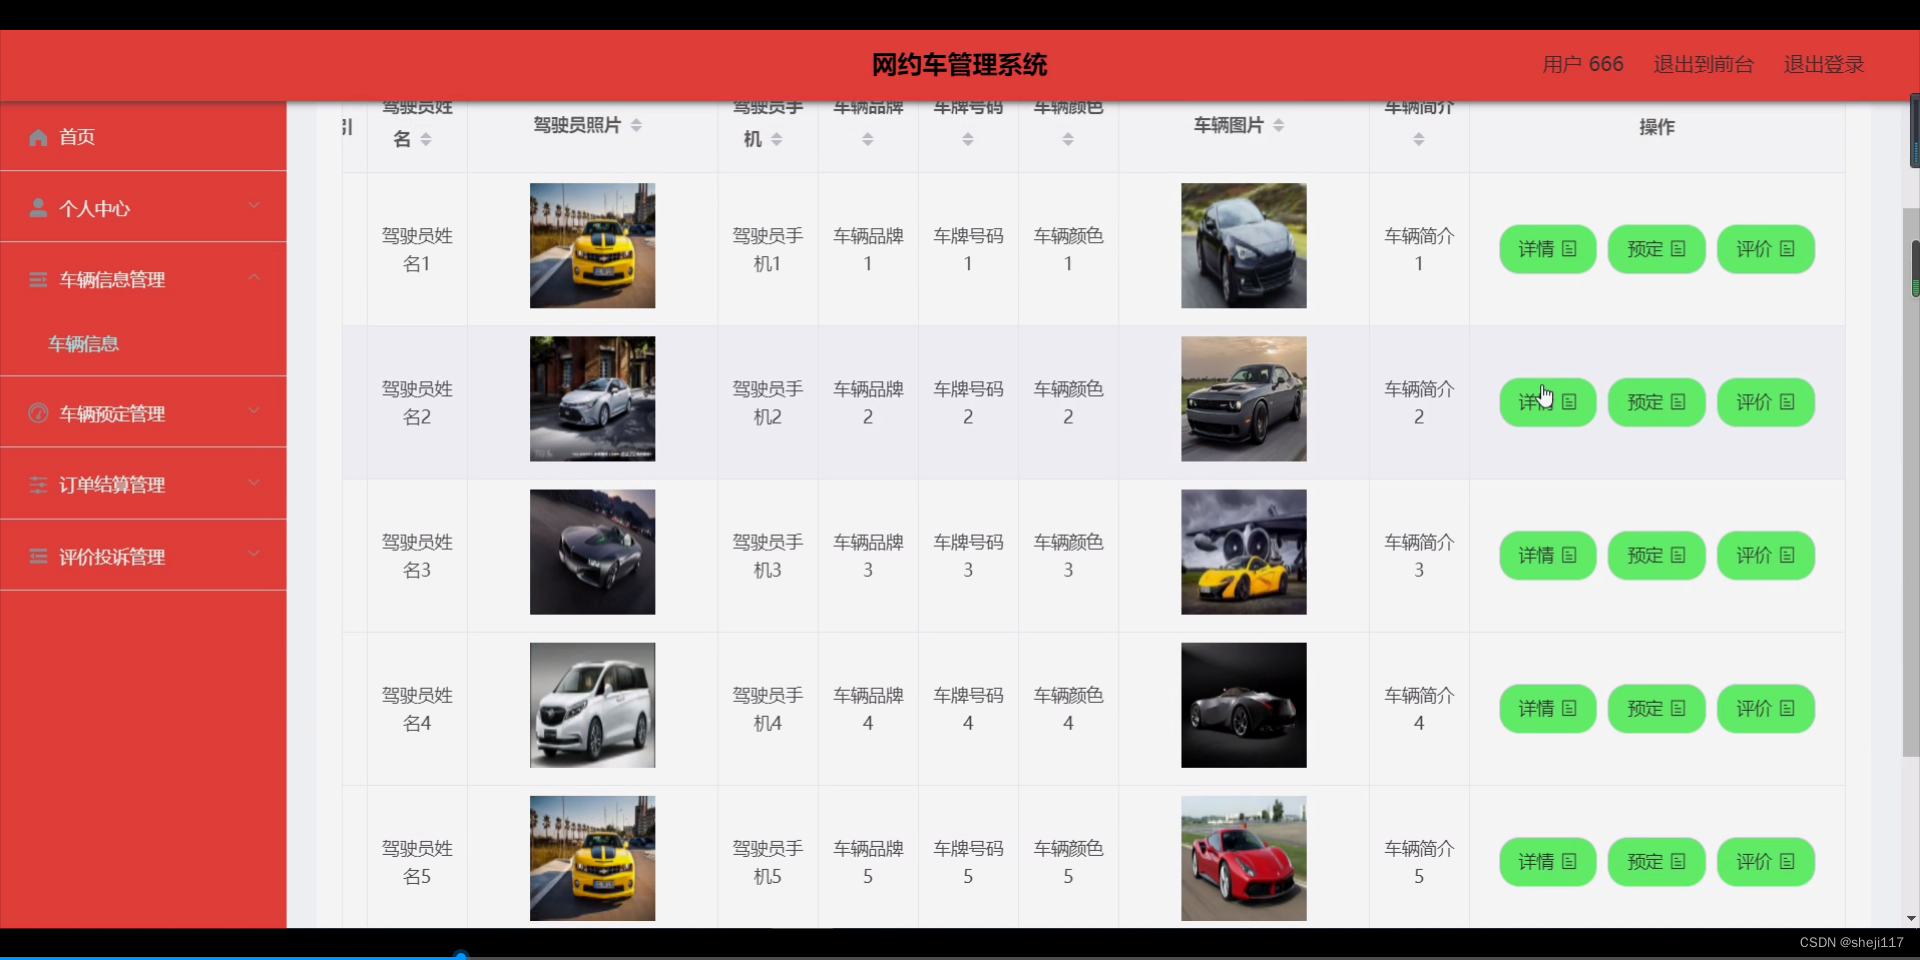Image resolution: width=1920 pixels, height=960 pixels.
Task: Open driver photo in 驾驶员姓名3 row
Action: pos(592,551)
